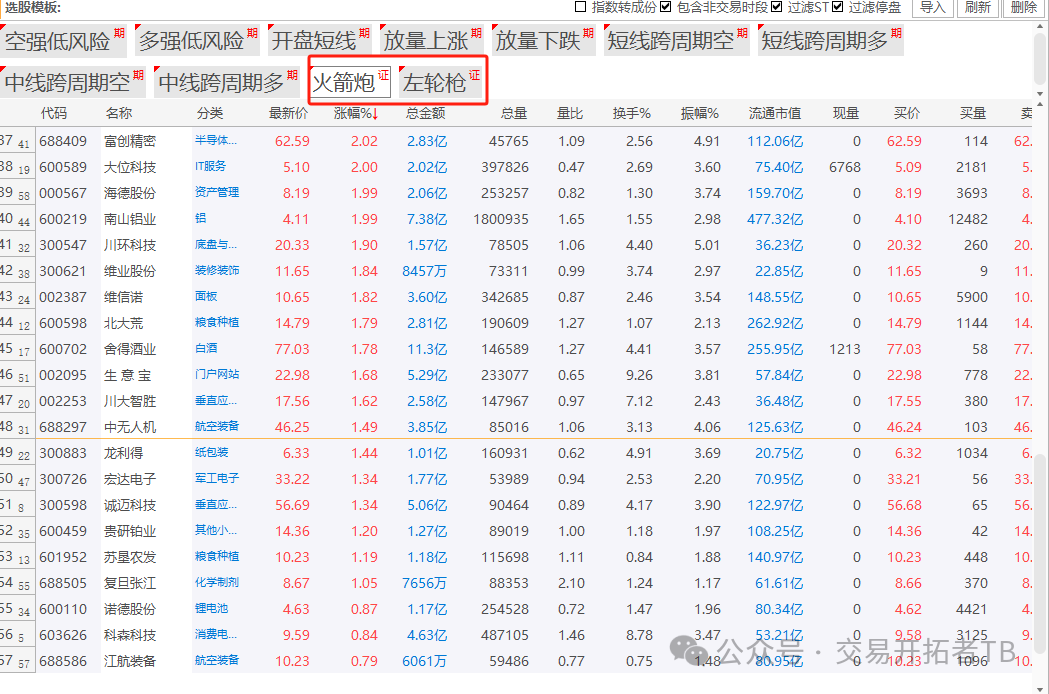The height and width of the screenshot is (694, 1049).
Task: Click stock code 002253
Action: [63, 401]
